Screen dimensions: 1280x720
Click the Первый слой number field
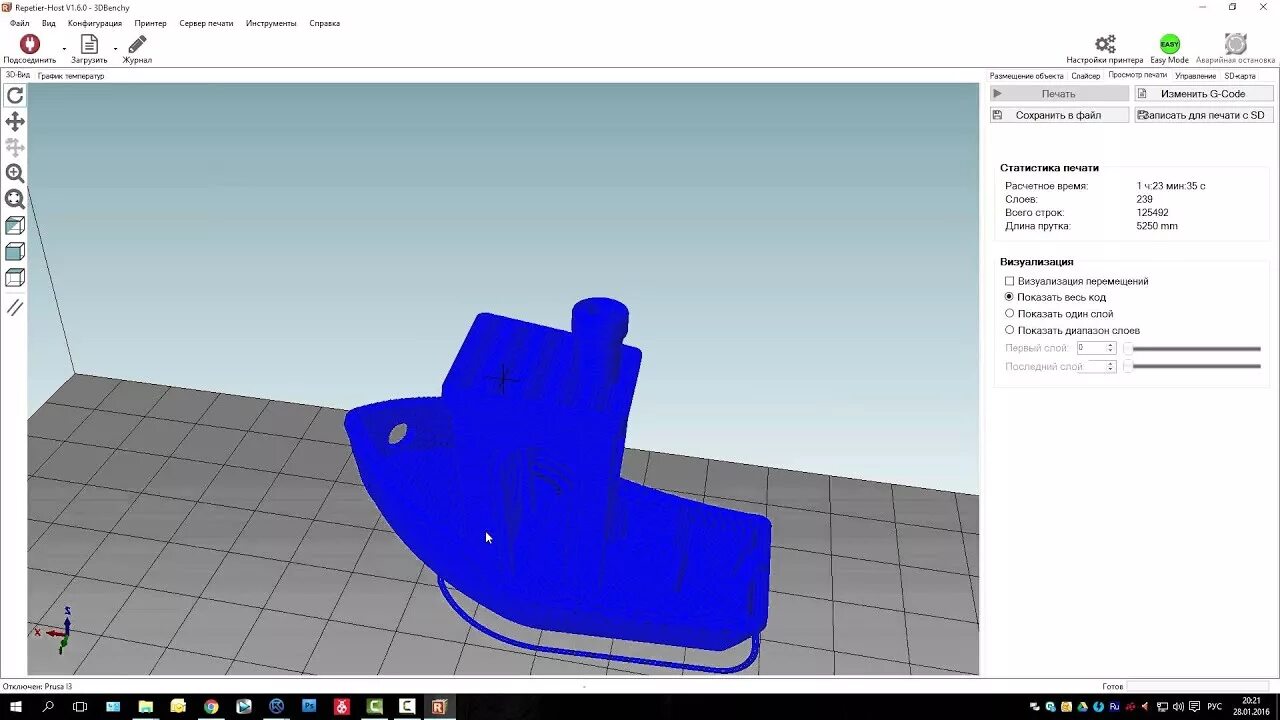1090,348
